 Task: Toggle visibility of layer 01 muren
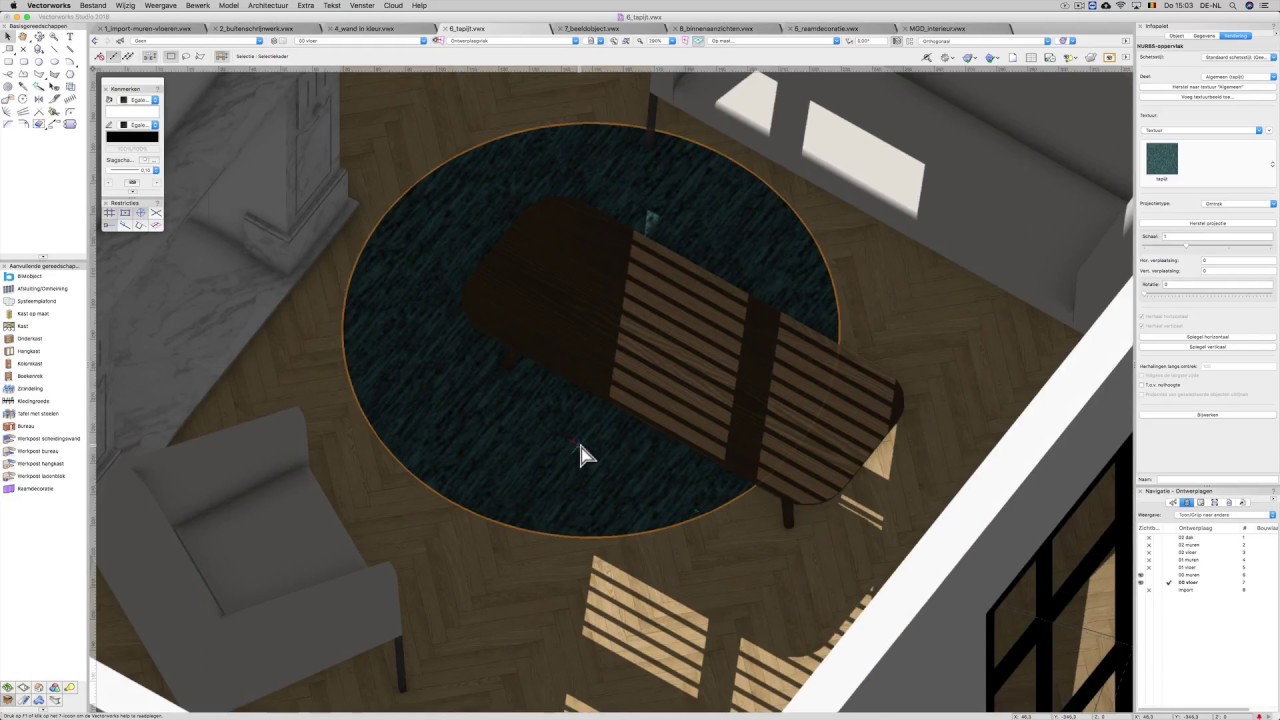point(1149,560)
